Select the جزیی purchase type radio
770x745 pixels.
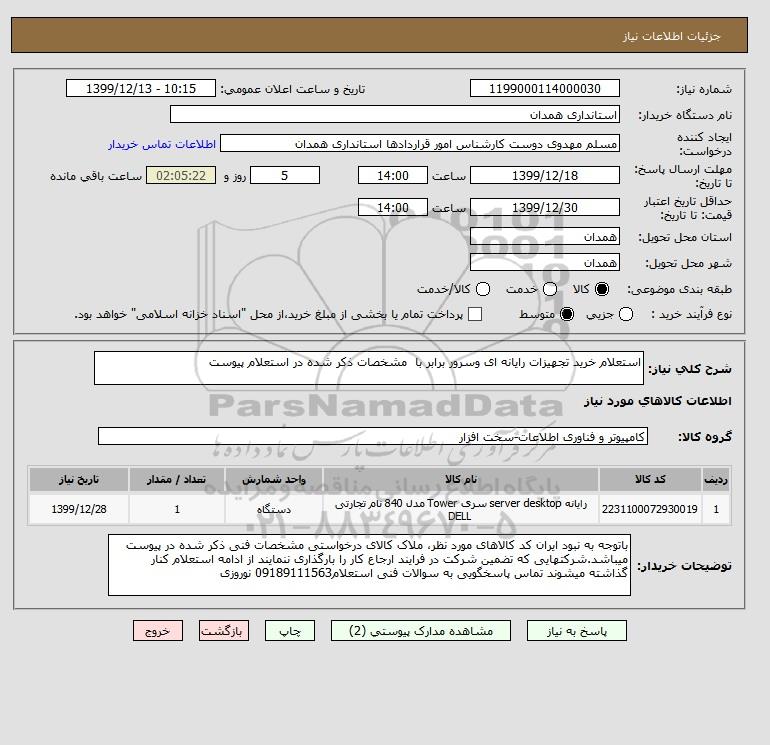click(x=626, y=314)
